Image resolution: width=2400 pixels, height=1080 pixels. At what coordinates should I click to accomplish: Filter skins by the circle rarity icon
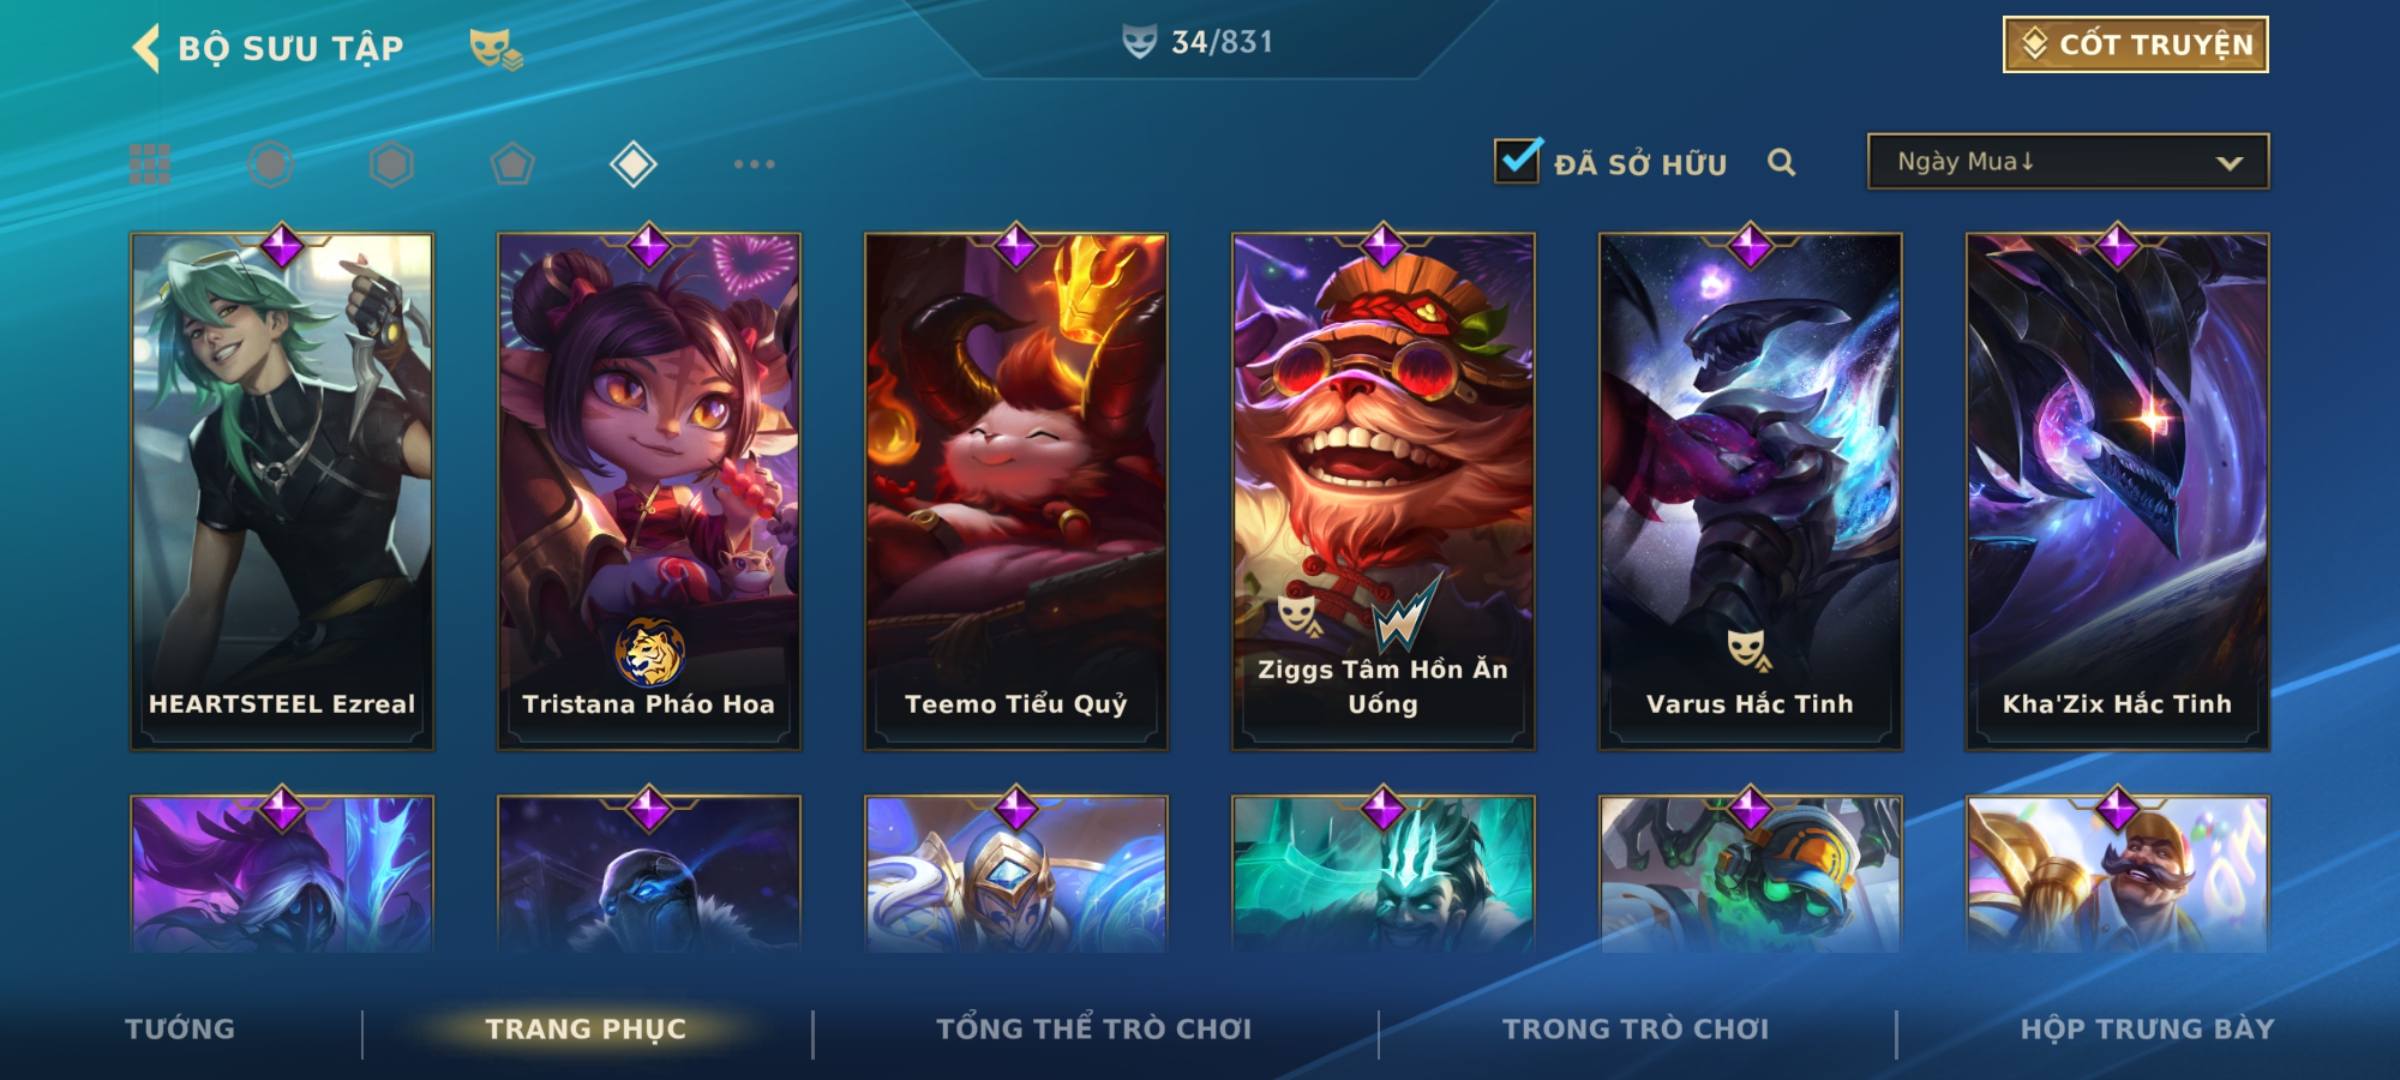(271, 164)
